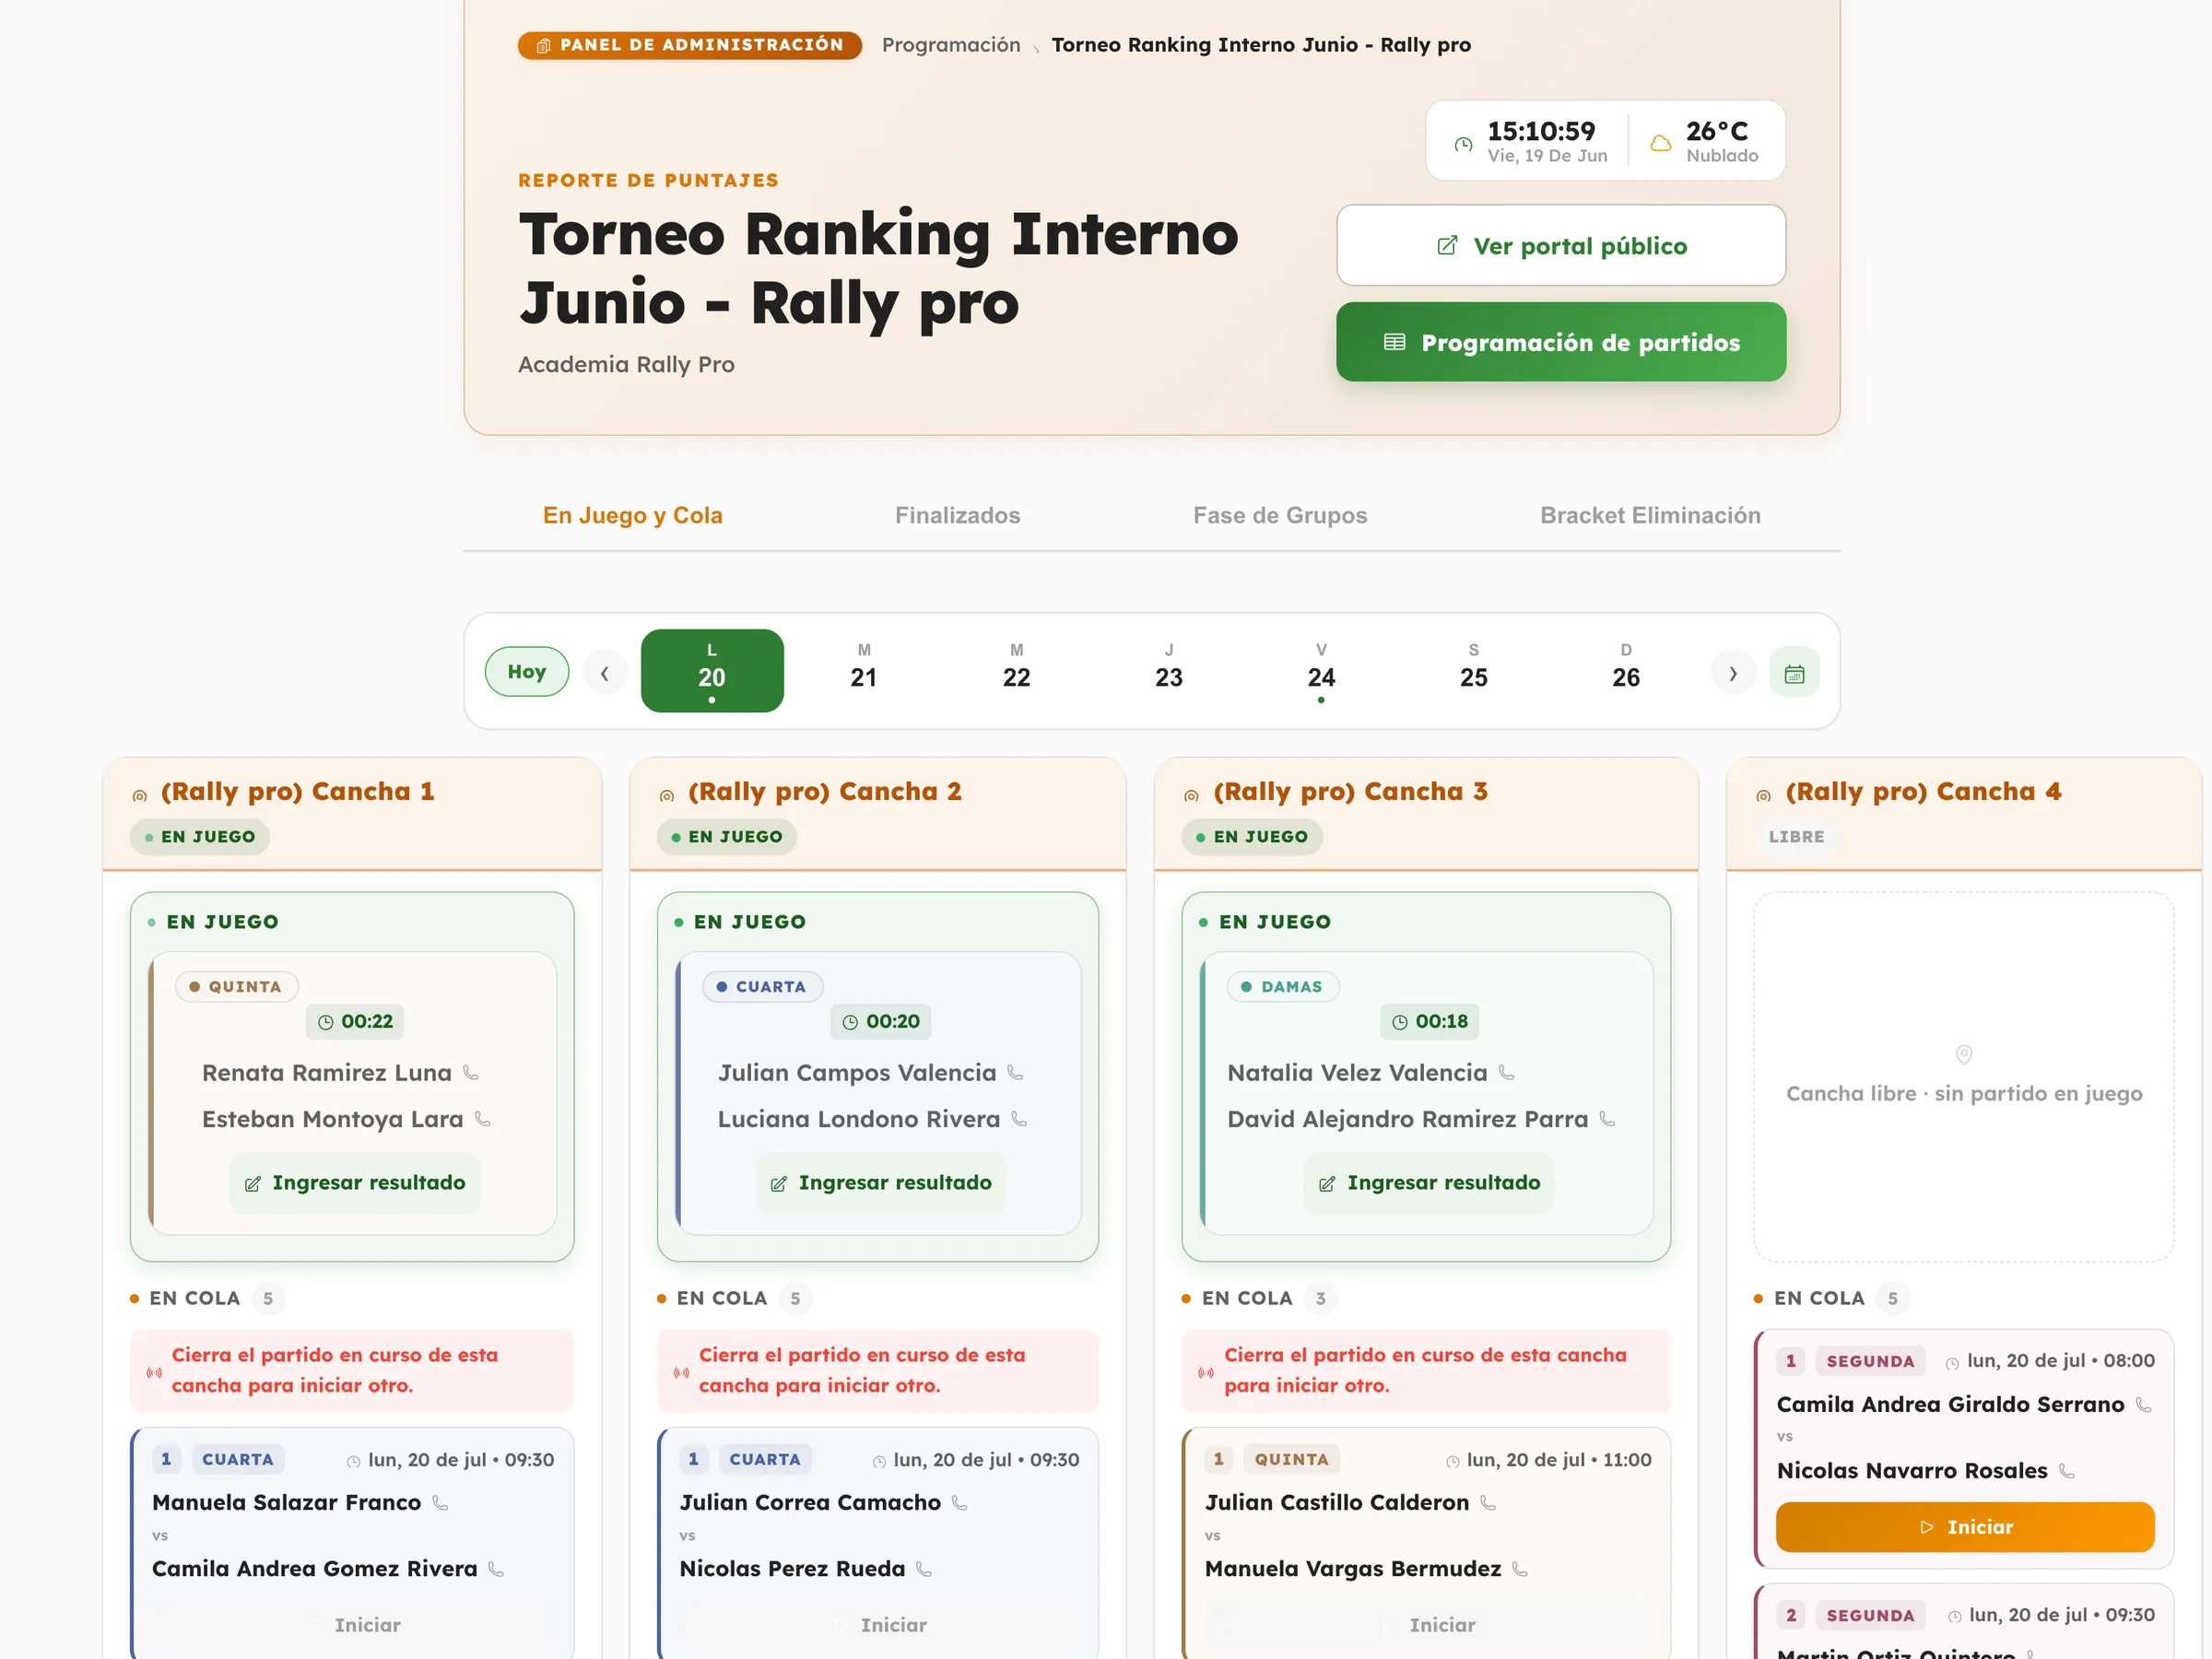Select Thursday 23 in the date strip
The image size is (2212, 1659).
[1169, 671]
